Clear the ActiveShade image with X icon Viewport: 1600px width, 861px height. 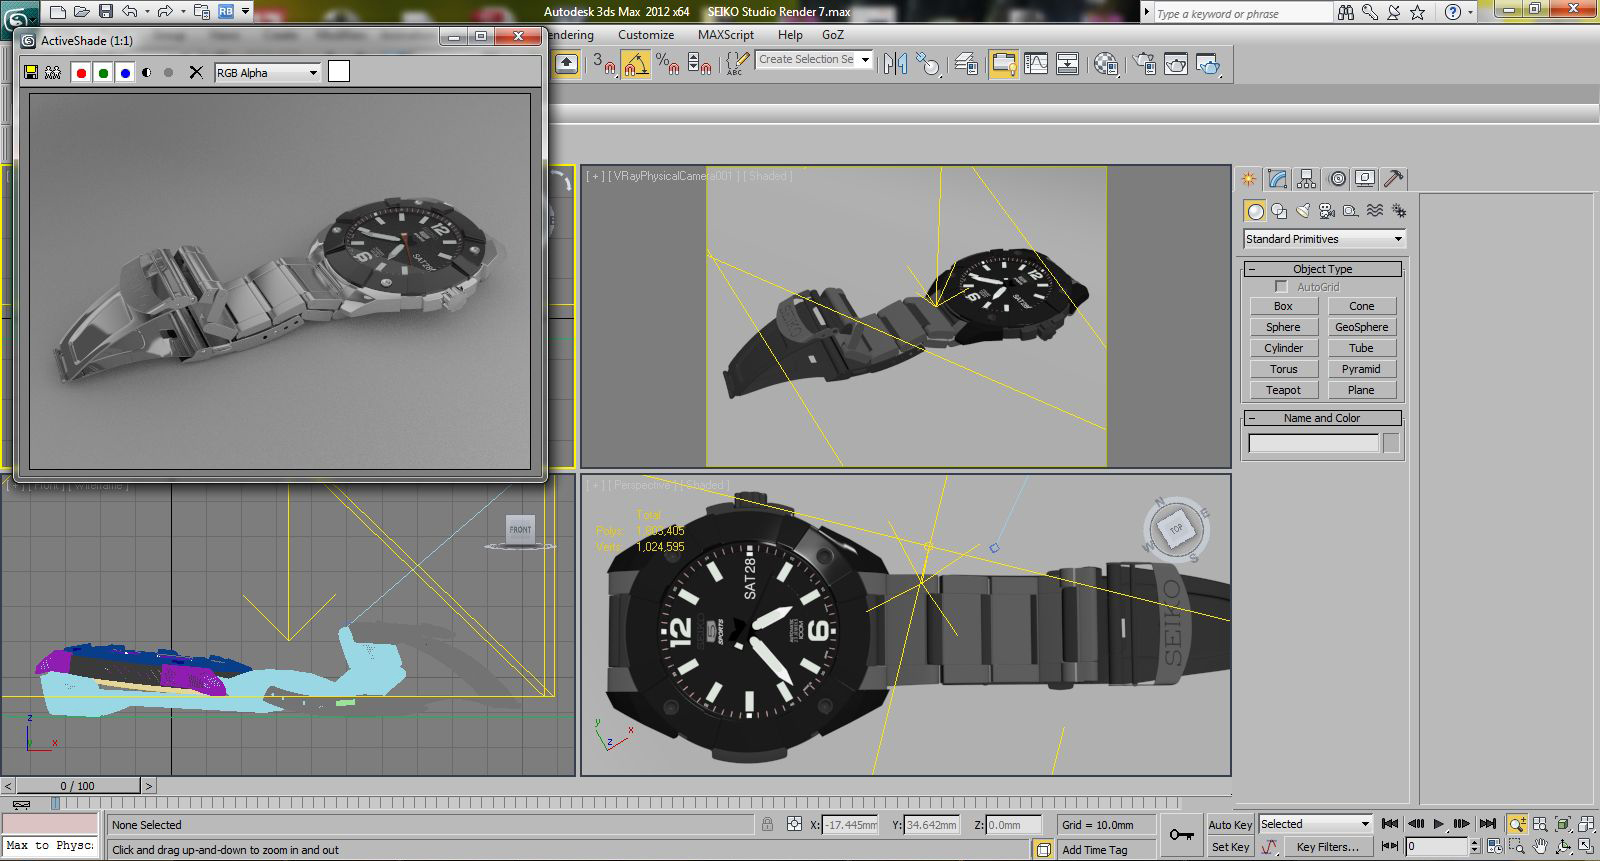pyautogui.click(x=196, y=72)
